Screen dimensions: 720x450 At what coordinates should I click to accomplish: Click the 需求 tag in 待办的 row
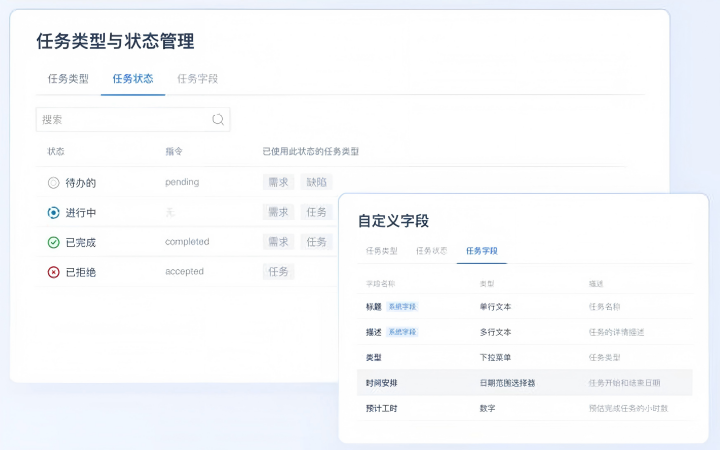click(x=278, y=183)
